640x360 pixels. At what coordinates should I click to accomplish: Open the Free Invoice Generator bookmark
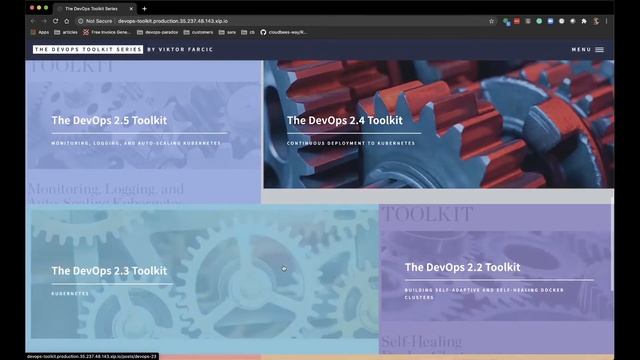click(107, 32)
